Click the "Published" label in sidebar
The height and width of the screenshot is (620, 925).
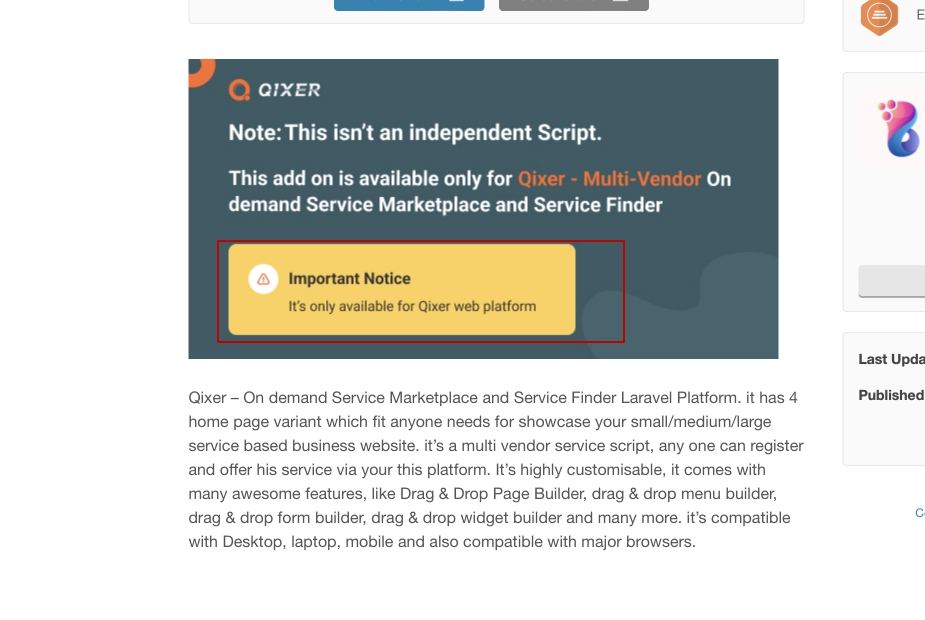click(x=890, y=395)
